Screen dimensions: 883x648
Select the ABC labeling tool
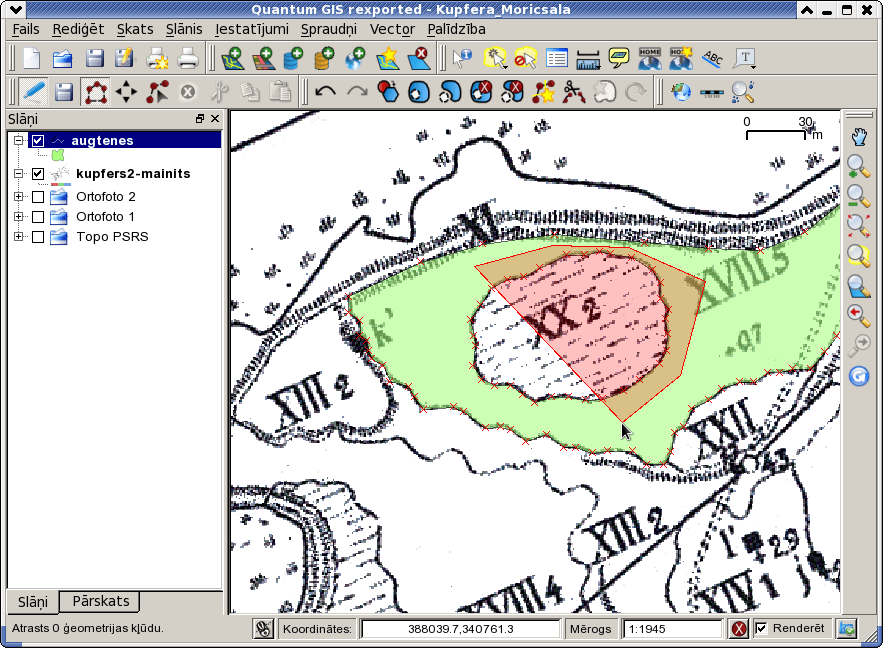[x=712, y=58]
